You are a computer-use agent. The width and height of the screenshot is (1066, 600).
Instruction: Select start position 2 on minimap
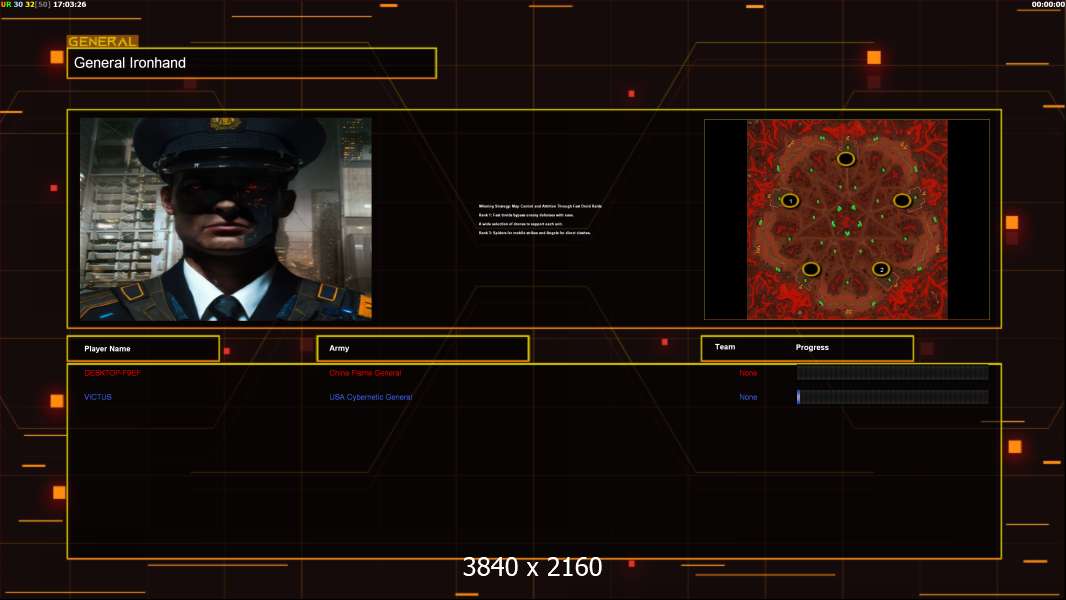click(881, 269)
